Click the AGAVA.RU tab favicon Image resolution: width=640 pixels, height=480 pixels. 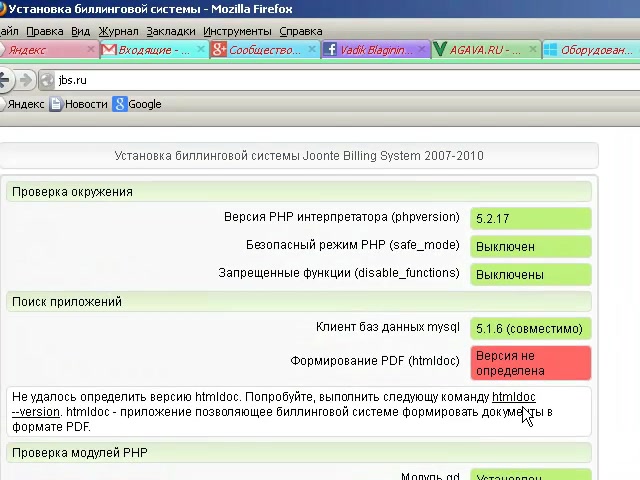coord(439,49)
